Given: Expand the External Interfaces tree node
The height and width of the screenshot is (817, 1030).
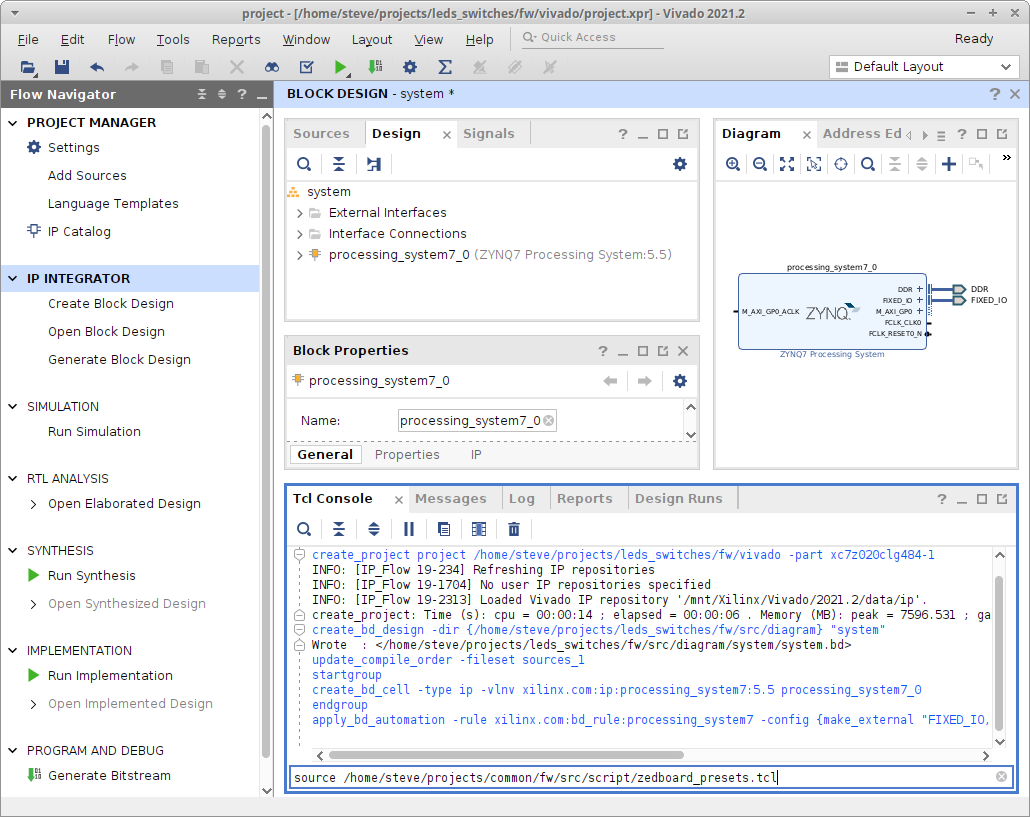Looking at the screenshot, I should (x=300, y=213).
